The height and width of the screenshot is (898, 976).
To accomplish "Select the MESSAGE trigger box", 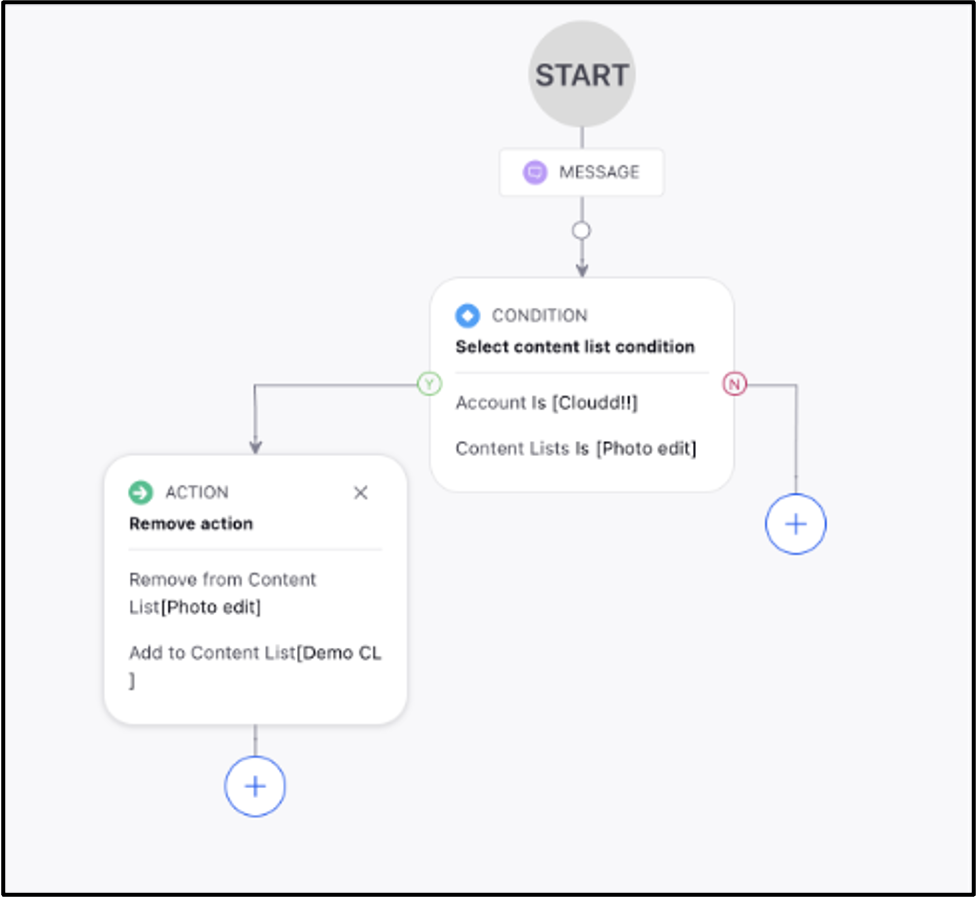I will point(581,172).
